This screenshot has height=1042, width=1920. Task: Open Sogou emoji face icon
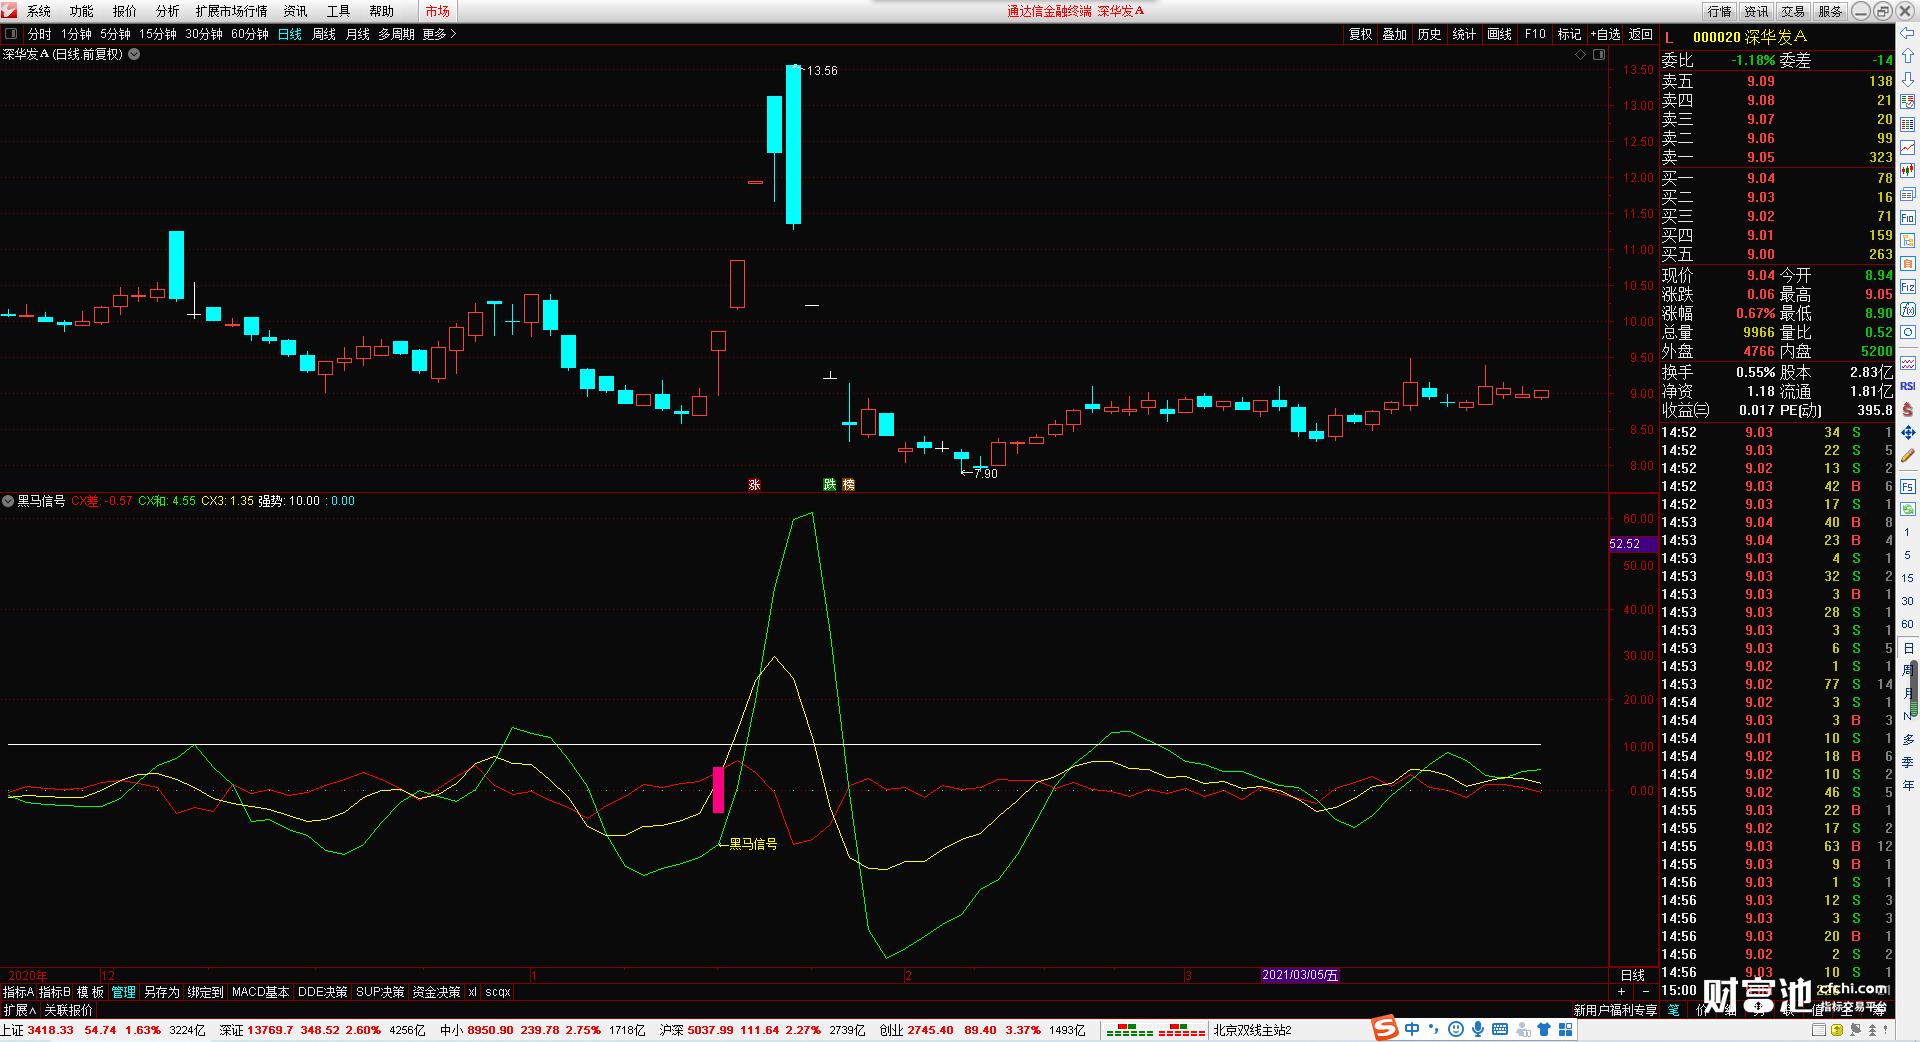pos(1456,1029)
